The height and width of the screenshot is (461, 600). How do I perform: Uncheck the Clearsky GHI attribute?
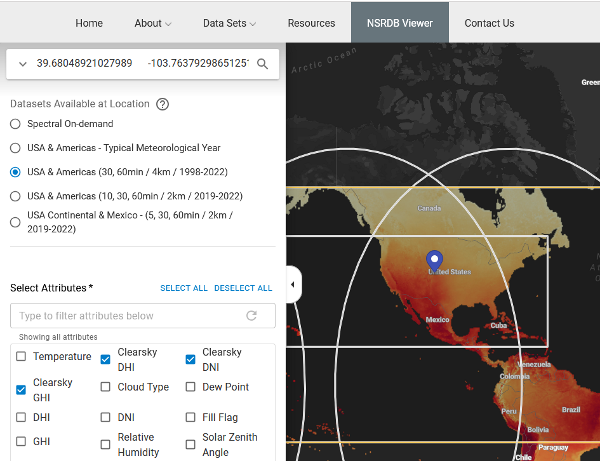tap(21, 390)
